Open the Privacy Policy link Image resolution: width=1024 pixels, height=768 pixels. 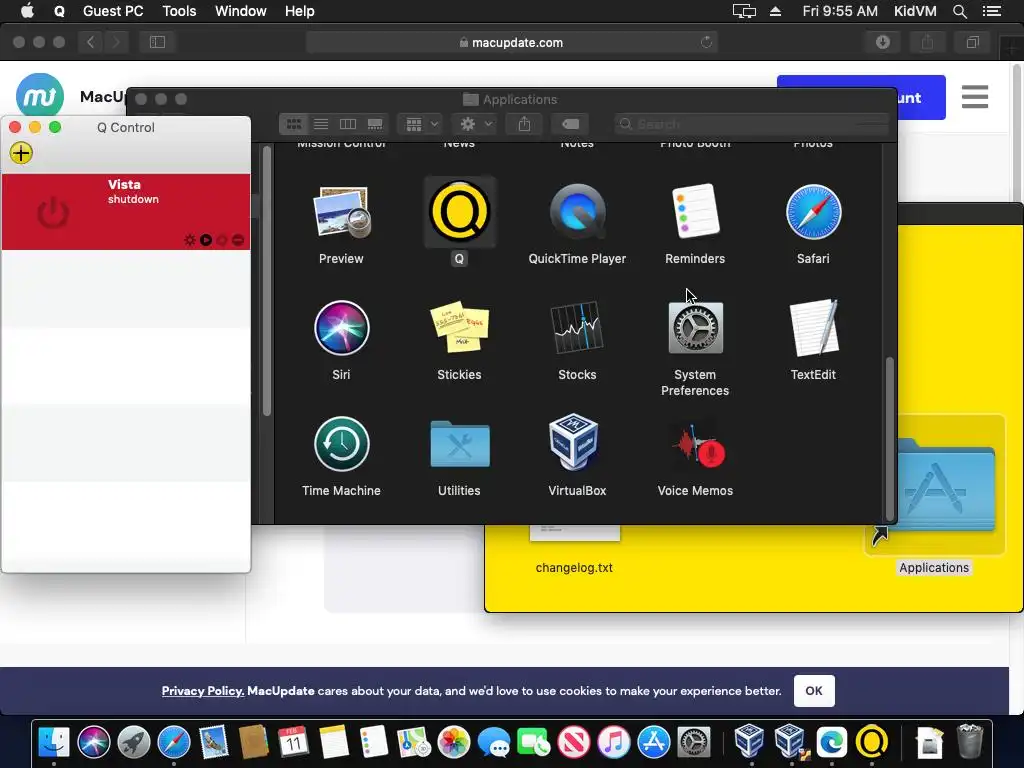coord(202,691)
